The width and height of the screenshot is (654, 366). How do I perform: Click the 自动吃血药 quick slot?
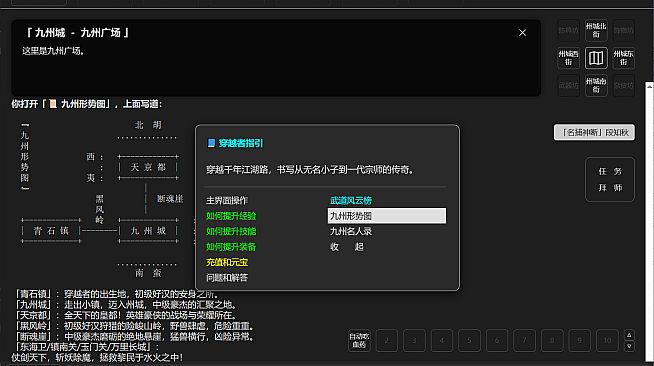tap(359, 340)
